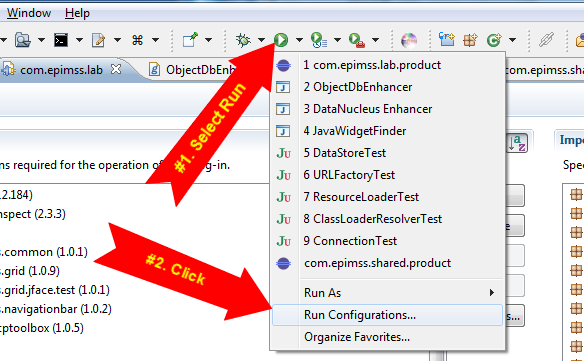Select the .grid.jface.test (1.0.1) row
Screen dimensions: 584x361
pos(54,290)
